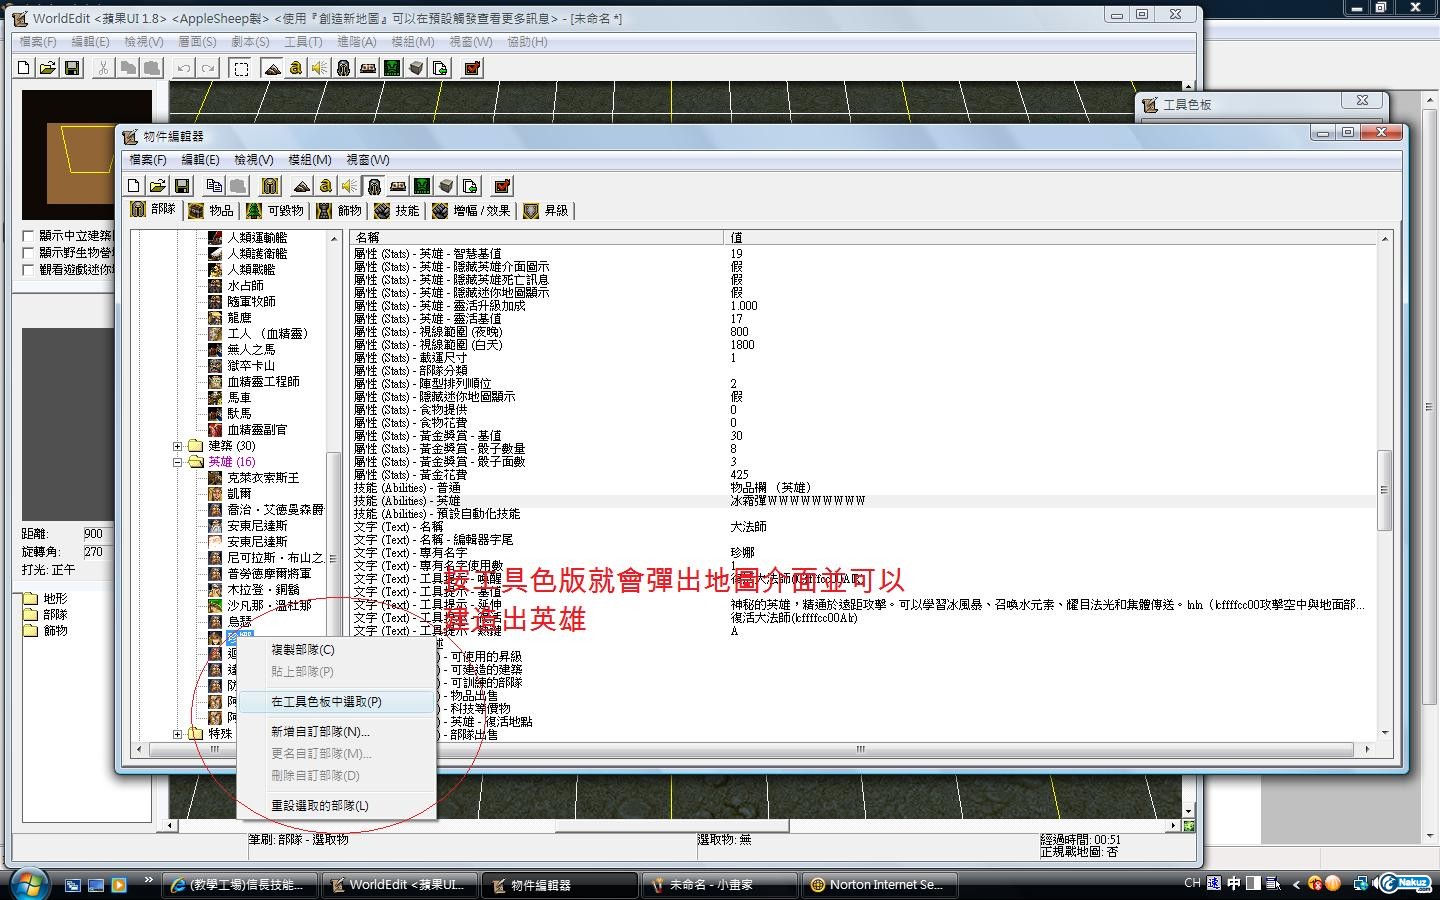Open Campaign editor icon in WorldEdit toolbar
This screenshot has width=1440, height=900.
click(368, 68)
